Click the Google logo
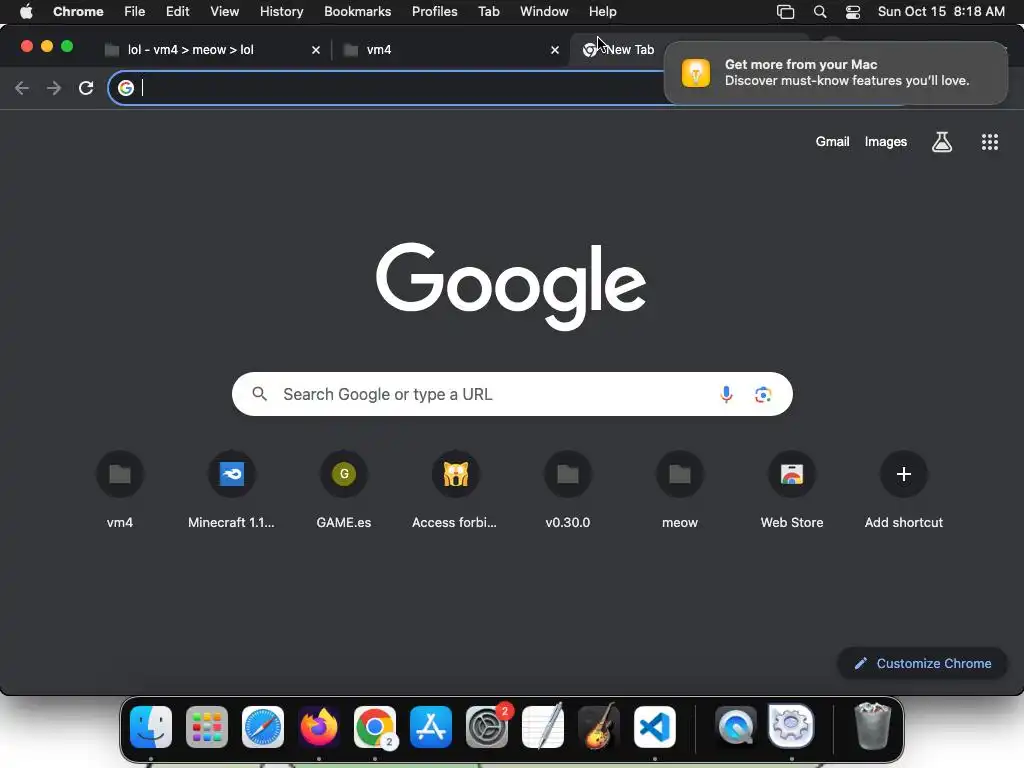 click(511, 285)
